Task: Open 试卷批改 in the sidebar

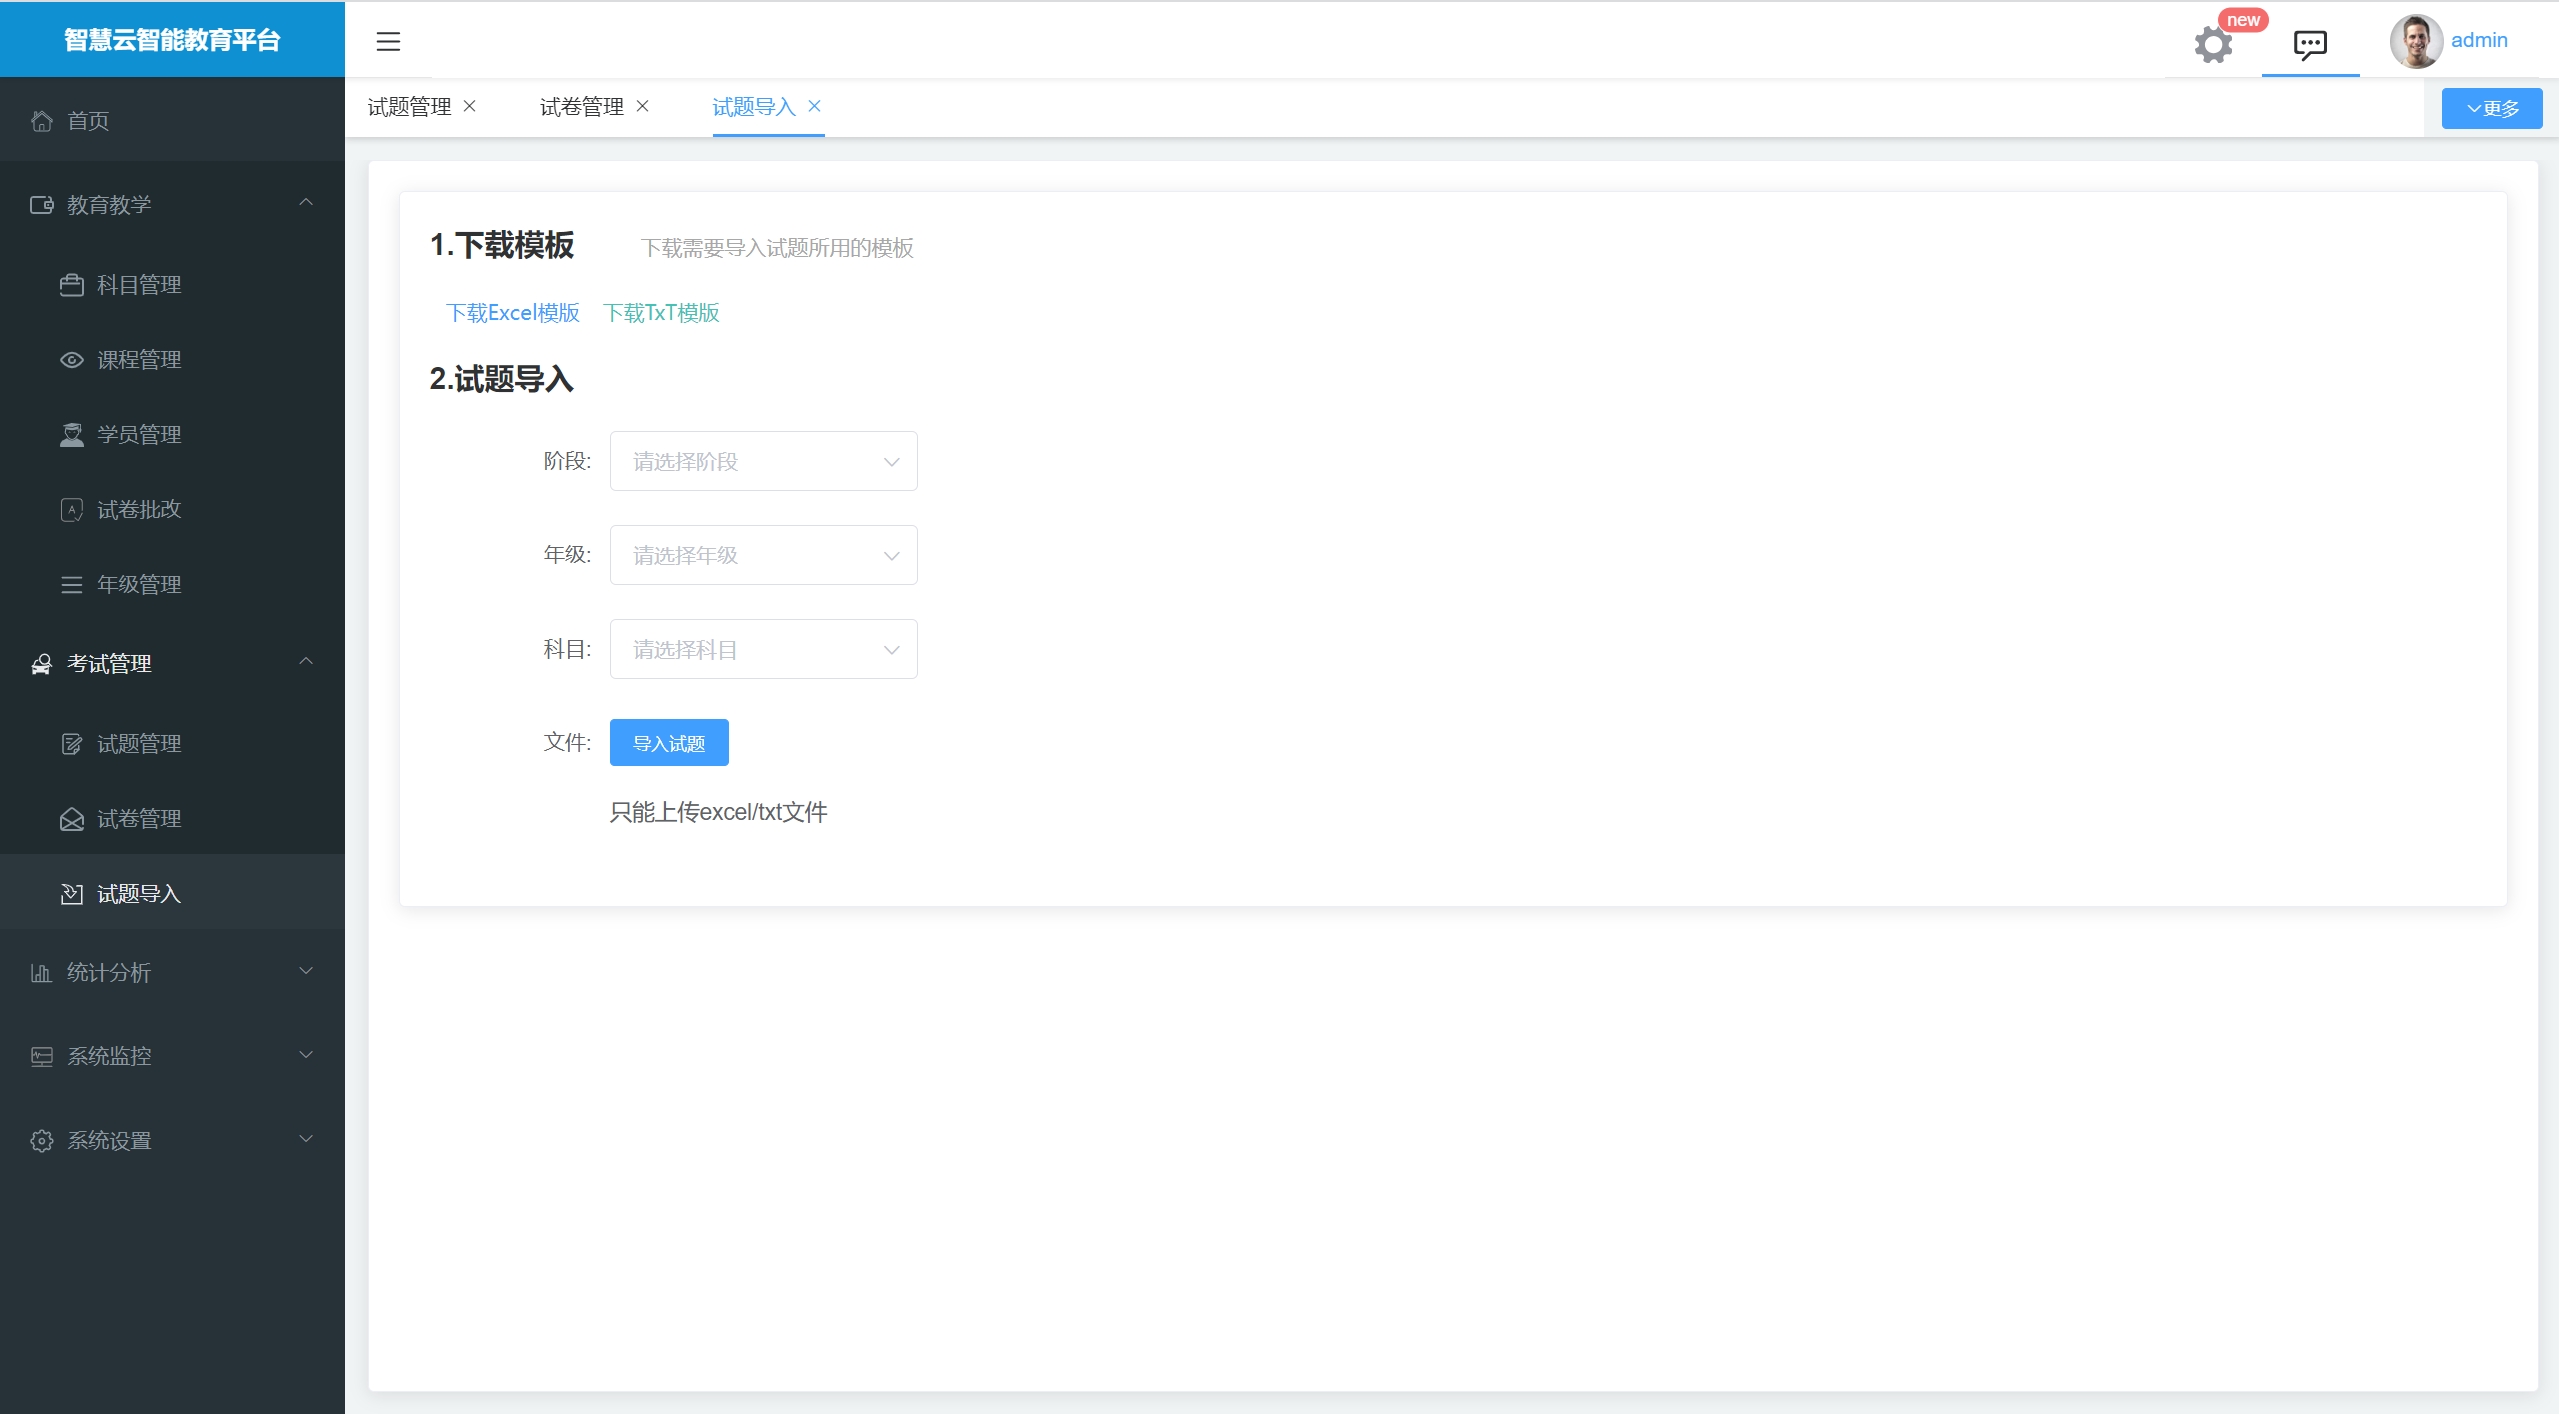Action: (x=138, y=510)
